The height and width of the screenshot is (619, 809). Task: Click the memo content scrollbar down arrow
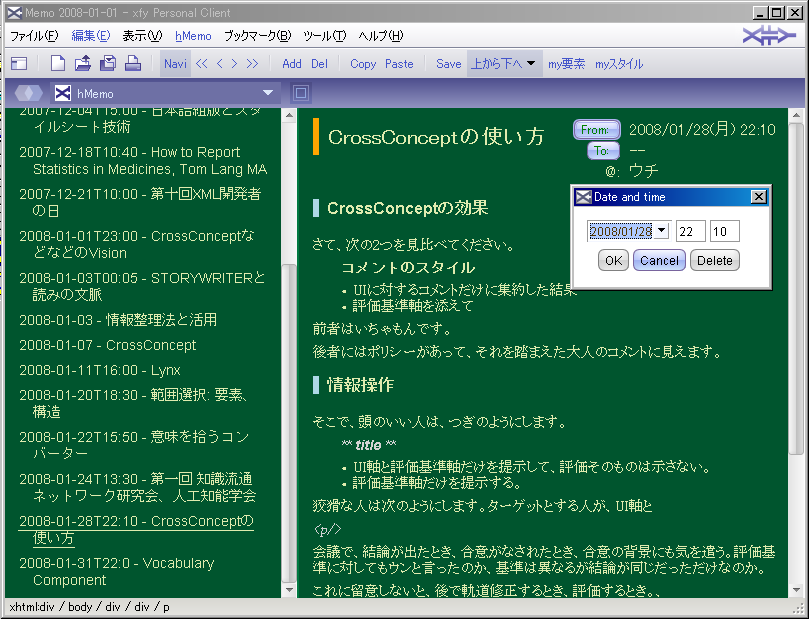(796, 590)
